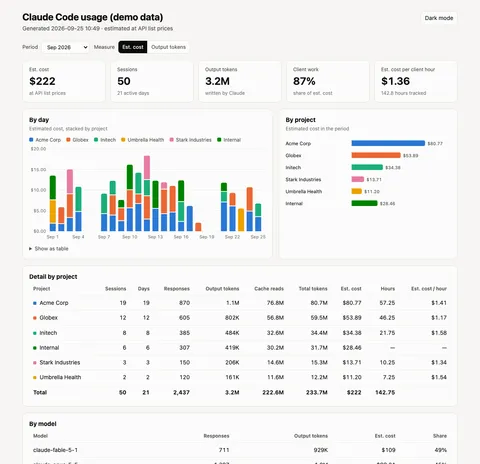The height and width of the screenshot is (464, 480).
Task: Click Initech cost per hour $1.58
Action: [439, 333]
